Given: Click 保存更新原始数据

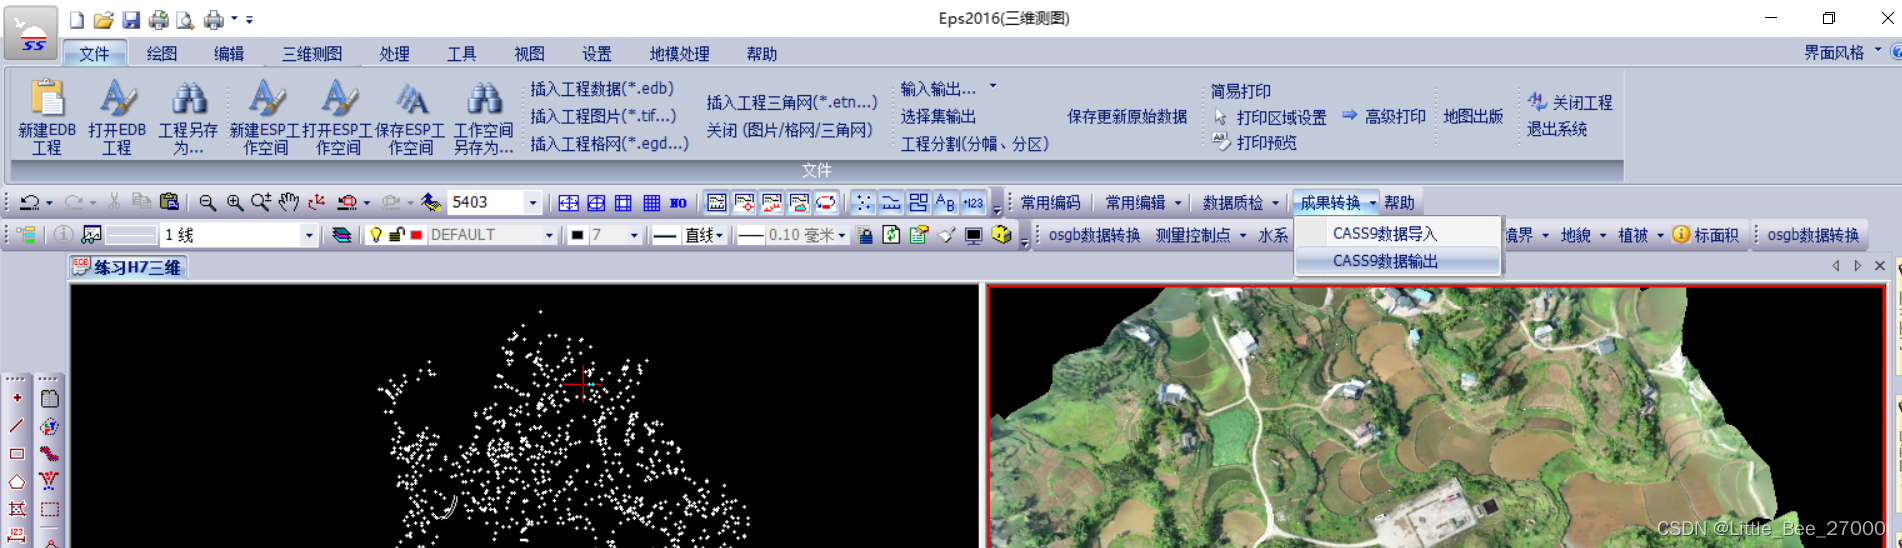Looking at the screenshot, I should click(x=1127, y=117).
